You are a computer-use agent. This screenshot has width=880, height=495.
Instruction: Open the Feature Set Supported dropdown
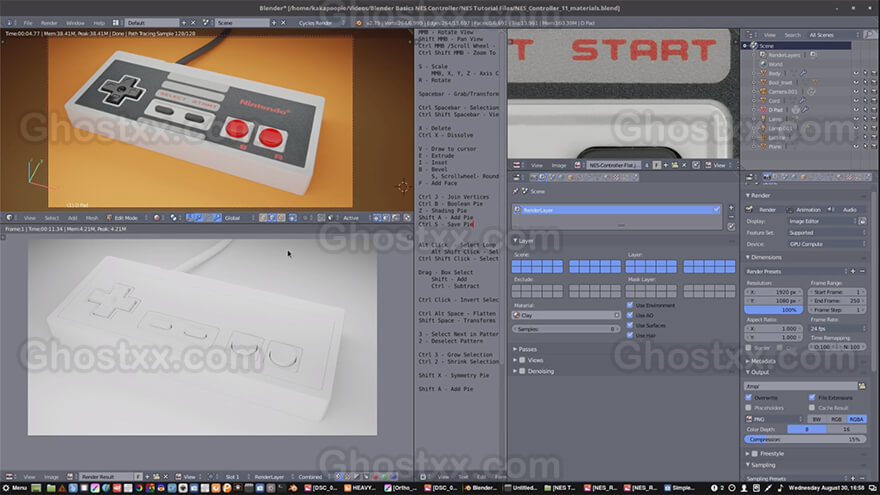point(826,232)
